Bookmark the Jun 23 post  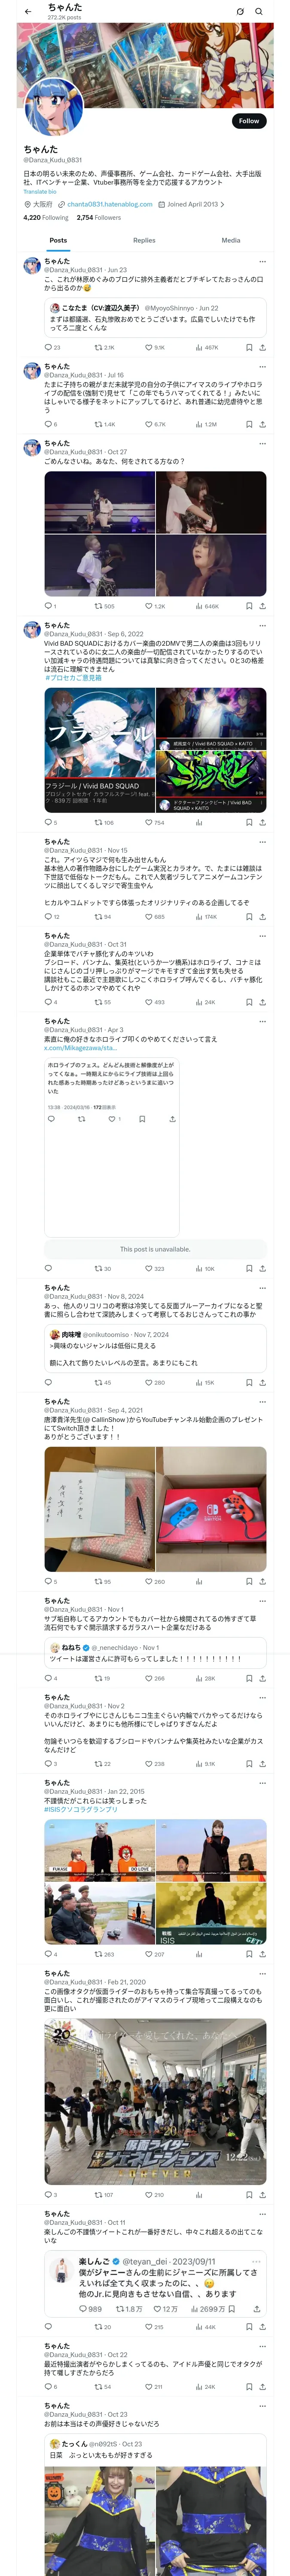(x=249, y=347)
